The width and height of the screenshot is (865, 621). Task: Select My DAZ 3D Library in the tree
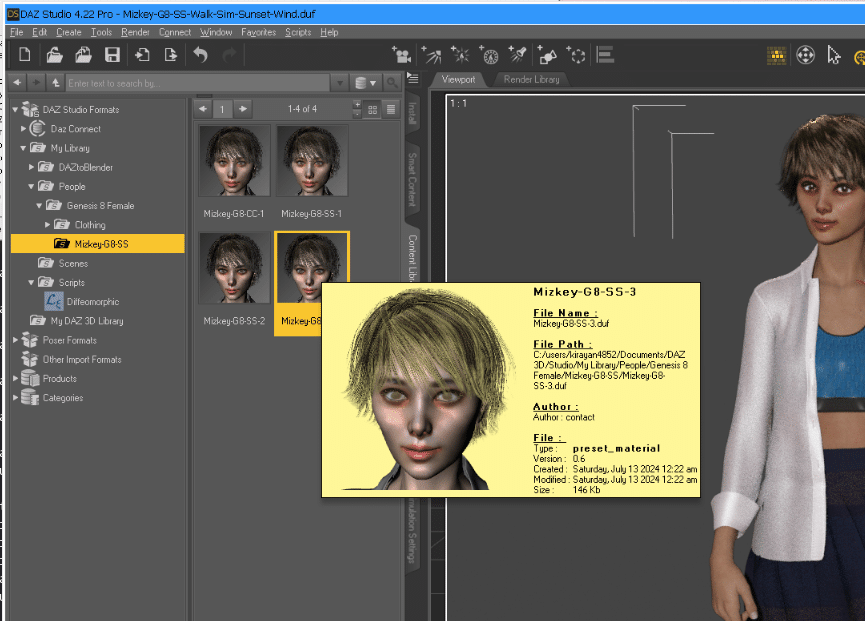coord(77,320)
